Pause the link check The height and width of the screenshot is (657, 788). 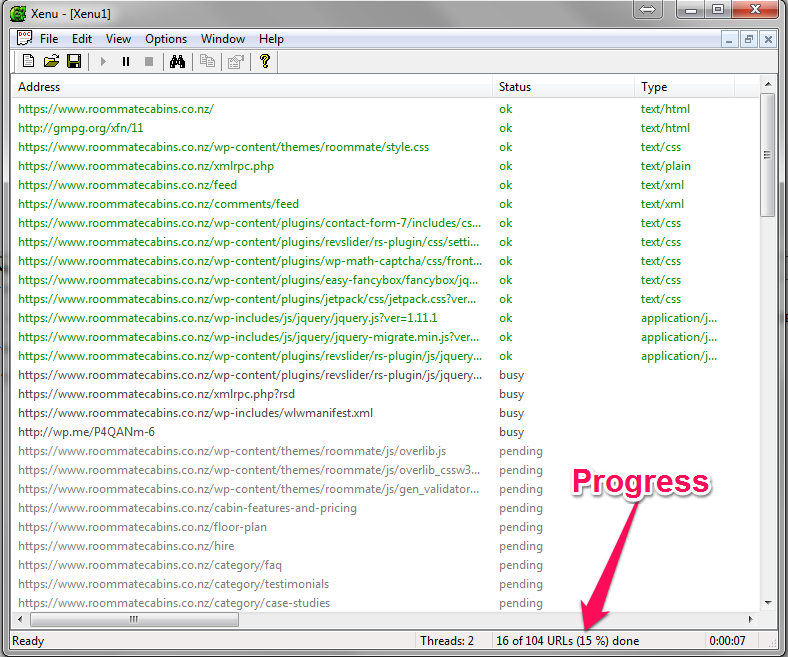(126, 61)
